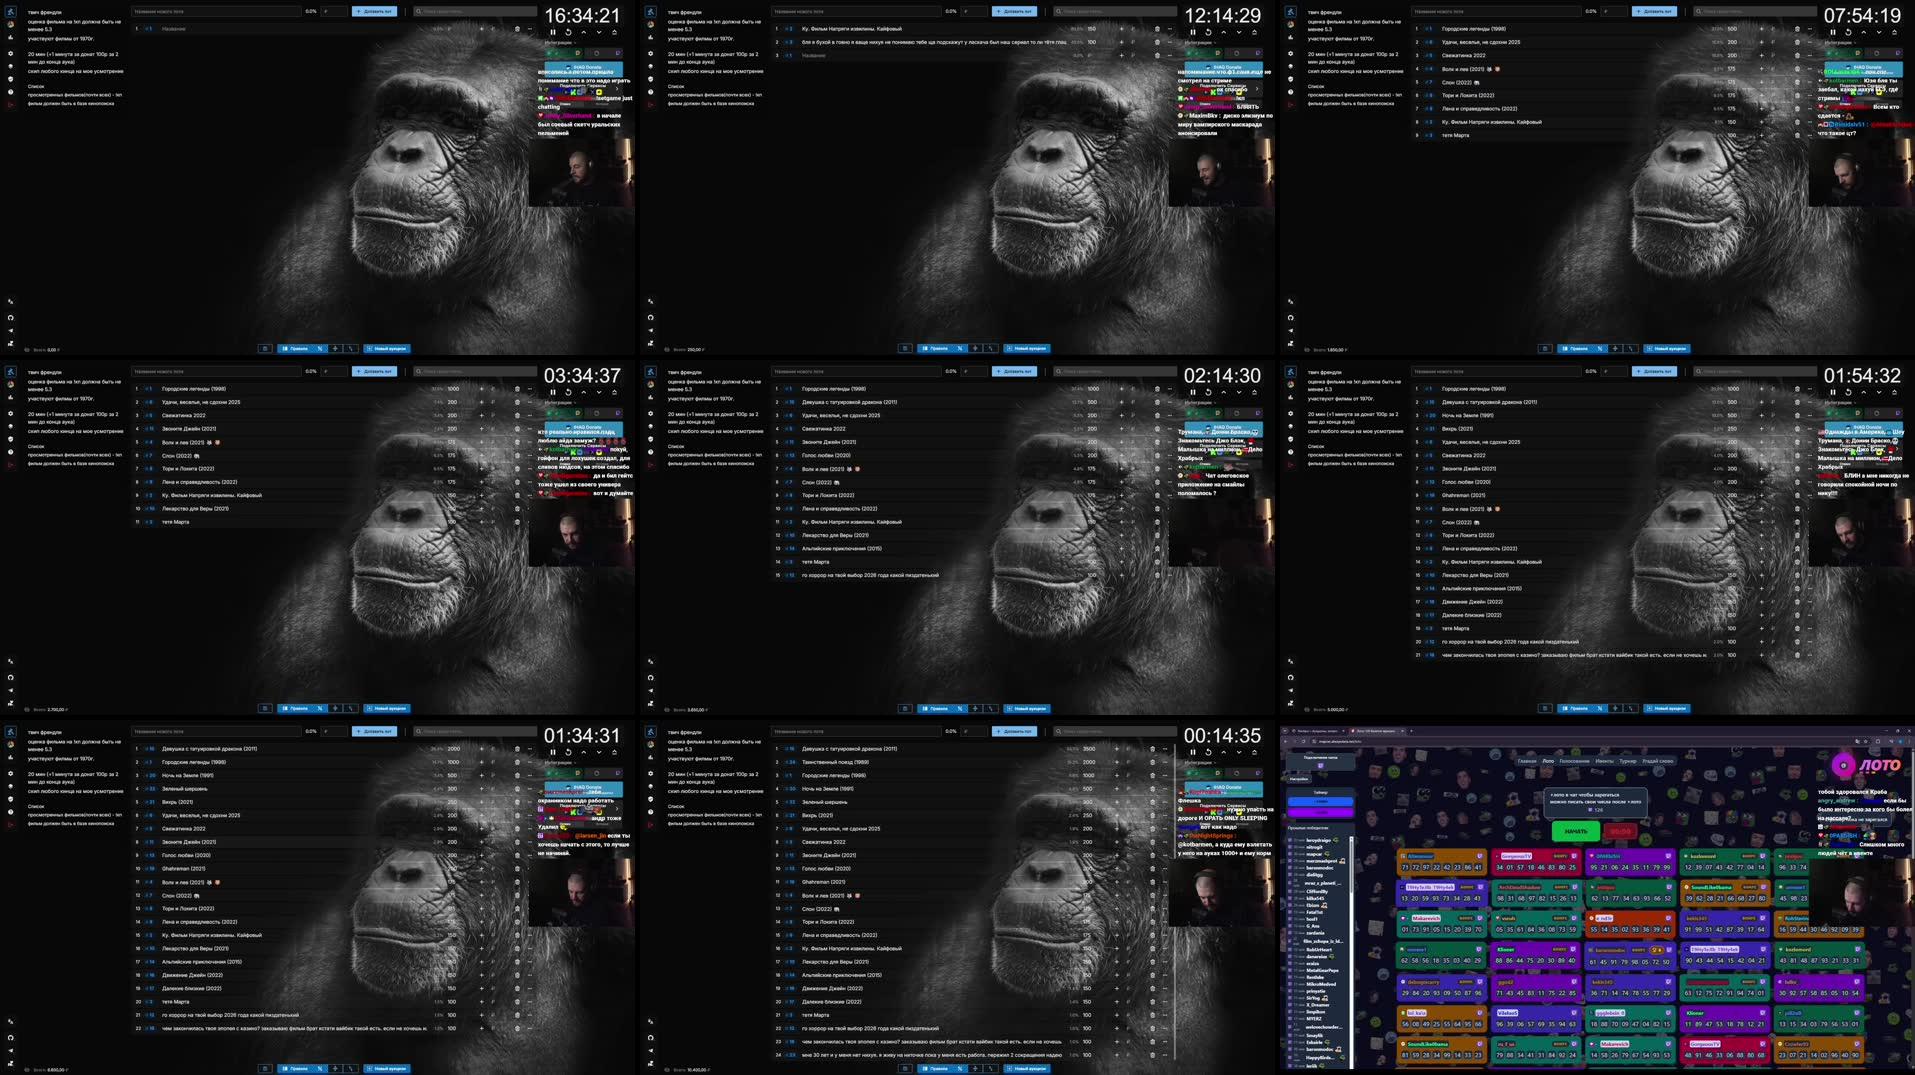This screenshot has width=1915, height=1075.
Task: Click the percent toggle in the bottom bar of 12:14:29
Action: click(x=960, y=348)
